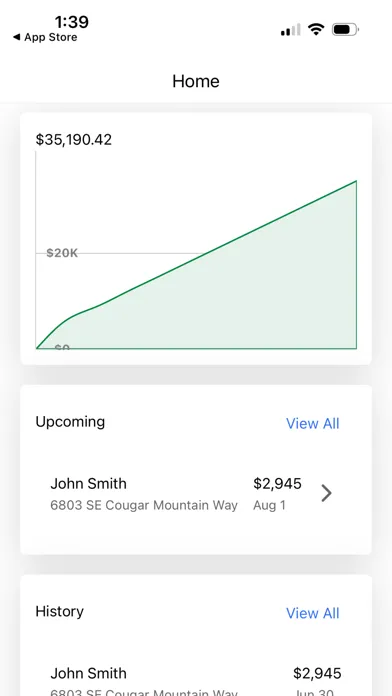Tap the battery indicator icon
The width and height of the screenshot is (392, 696).
point(345,30)
